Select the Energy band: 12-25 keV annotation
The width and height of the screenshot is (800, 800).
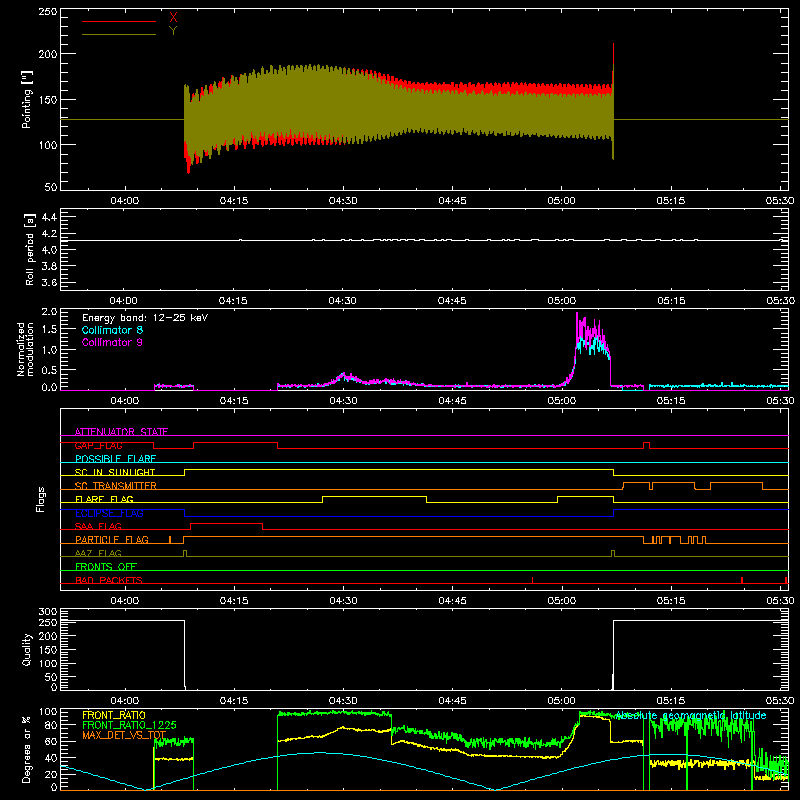point(145,318)
